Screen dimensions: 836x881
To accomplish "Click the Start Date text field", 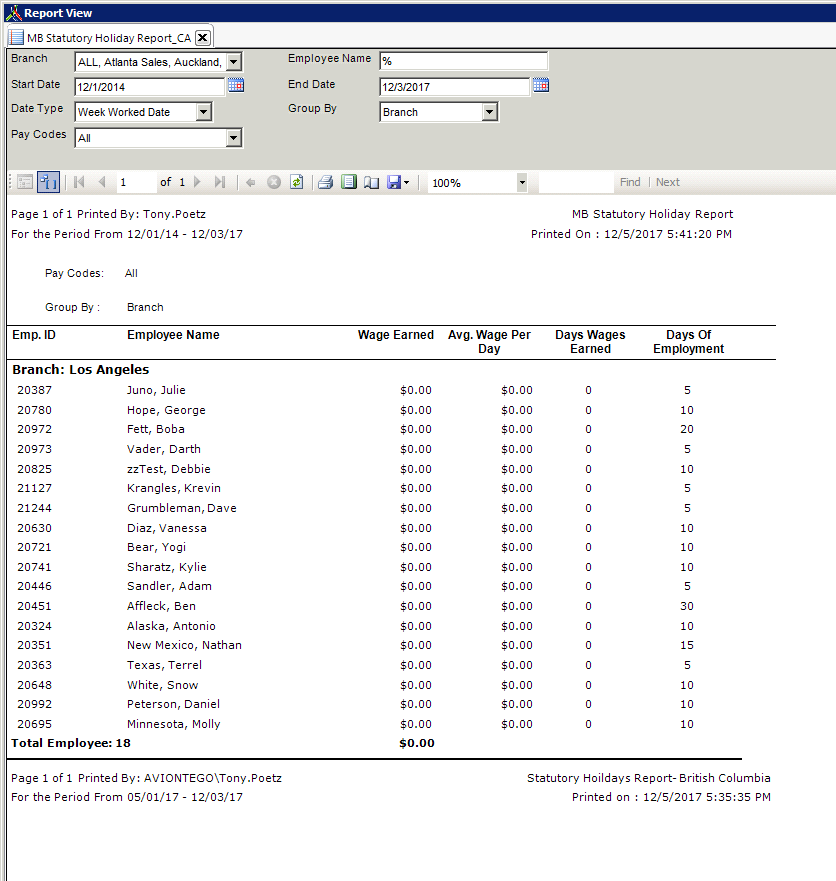I will 149,87.
